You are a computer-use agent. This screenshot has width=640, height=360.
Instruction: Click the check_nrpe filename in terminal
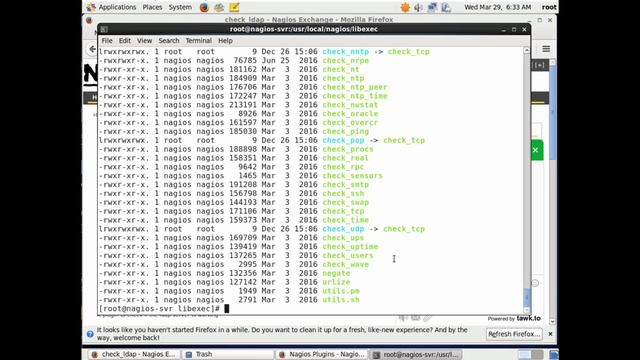tap(345, 60)
